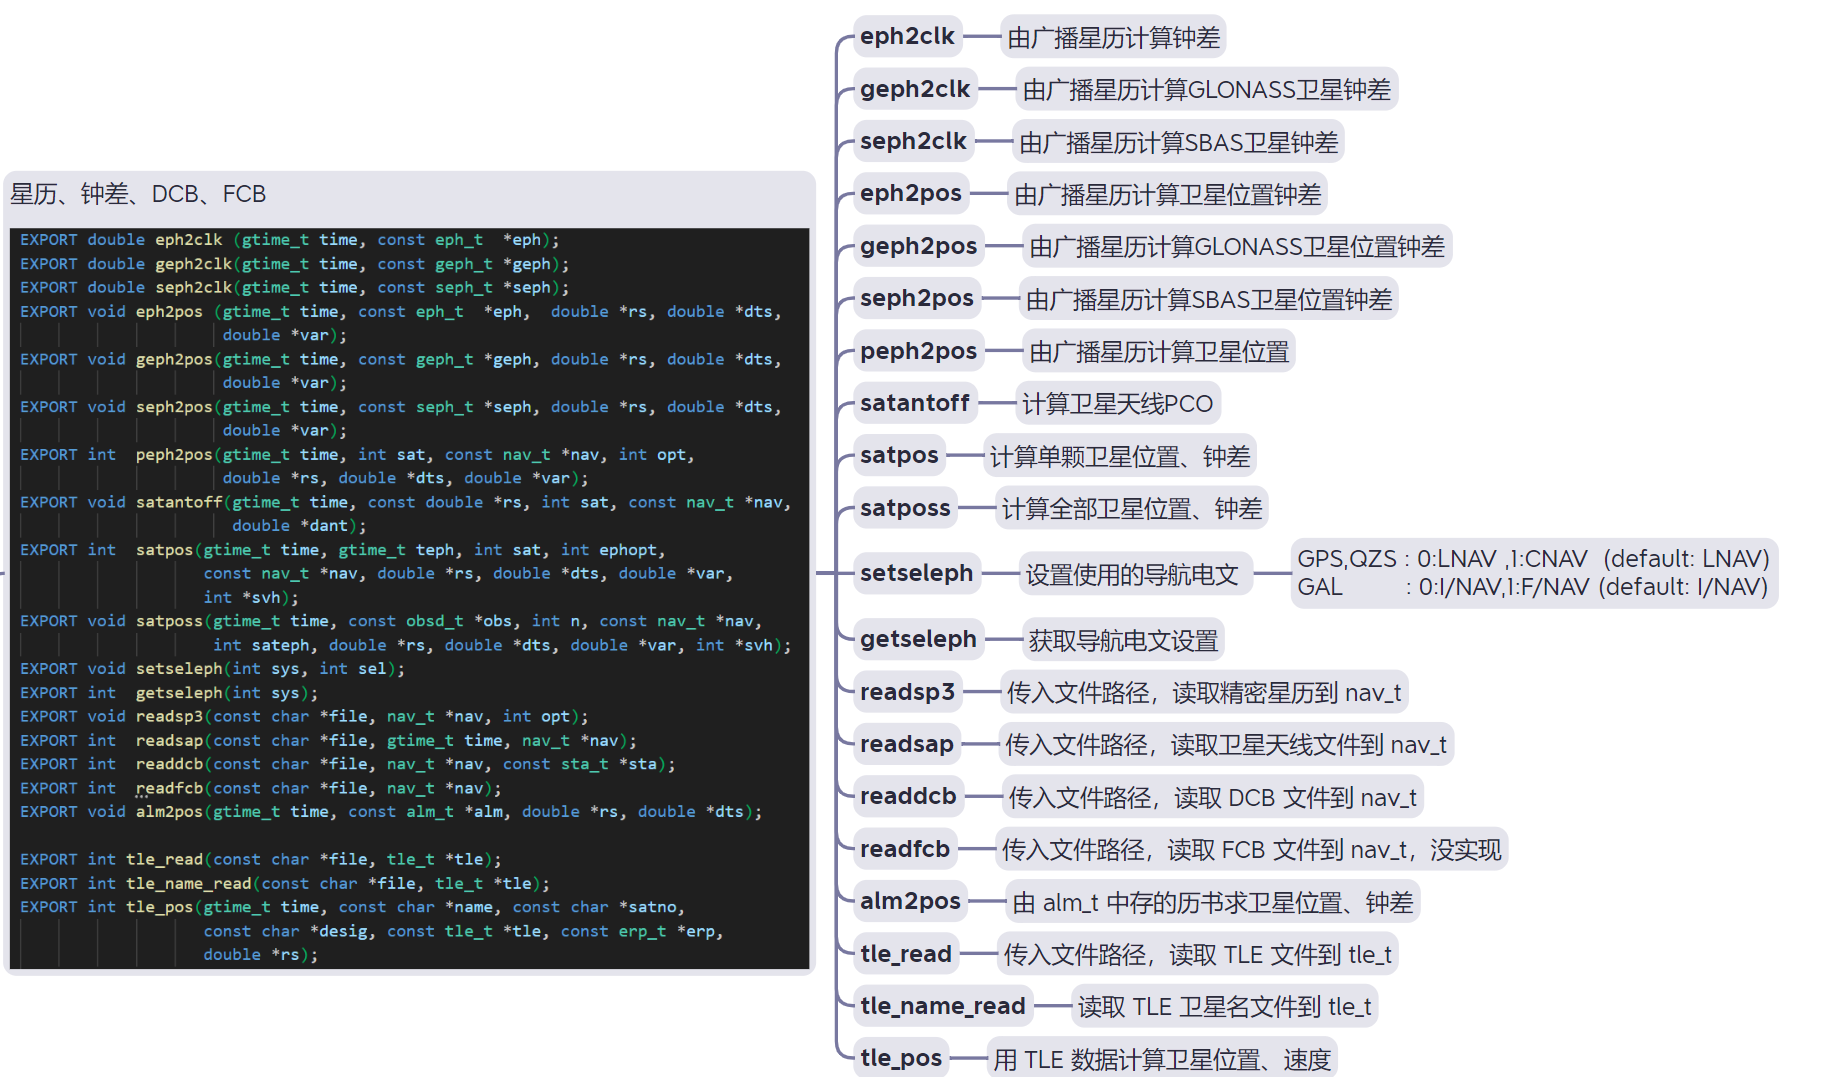Select the satposs node
The image size is (1824, 1077).
click(x=905, y=509)
